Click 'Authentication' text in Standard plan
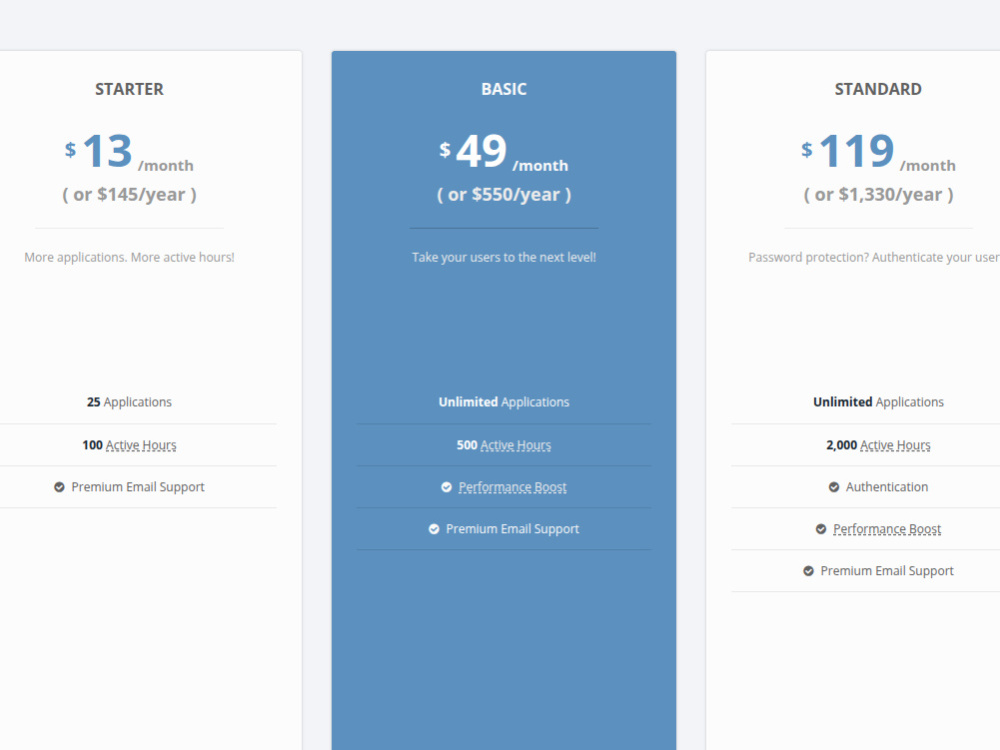 point(886,487)
